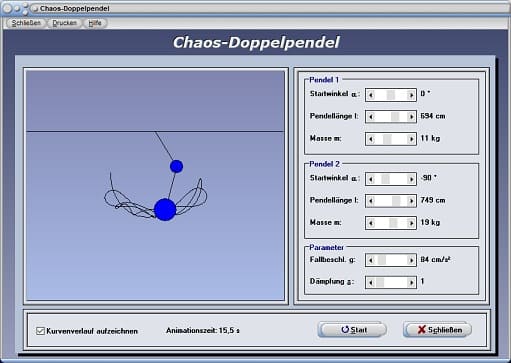The image size is (511, 363).
Task: Click the 594 cm length value
Action: [x=433, y=116]
